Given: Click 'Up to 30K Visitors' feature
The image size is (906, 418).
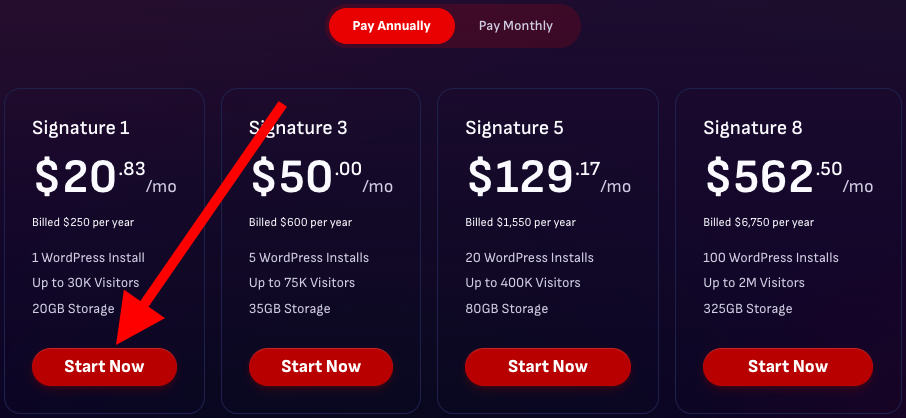Looking at the screenshot, I should point(85,283).
